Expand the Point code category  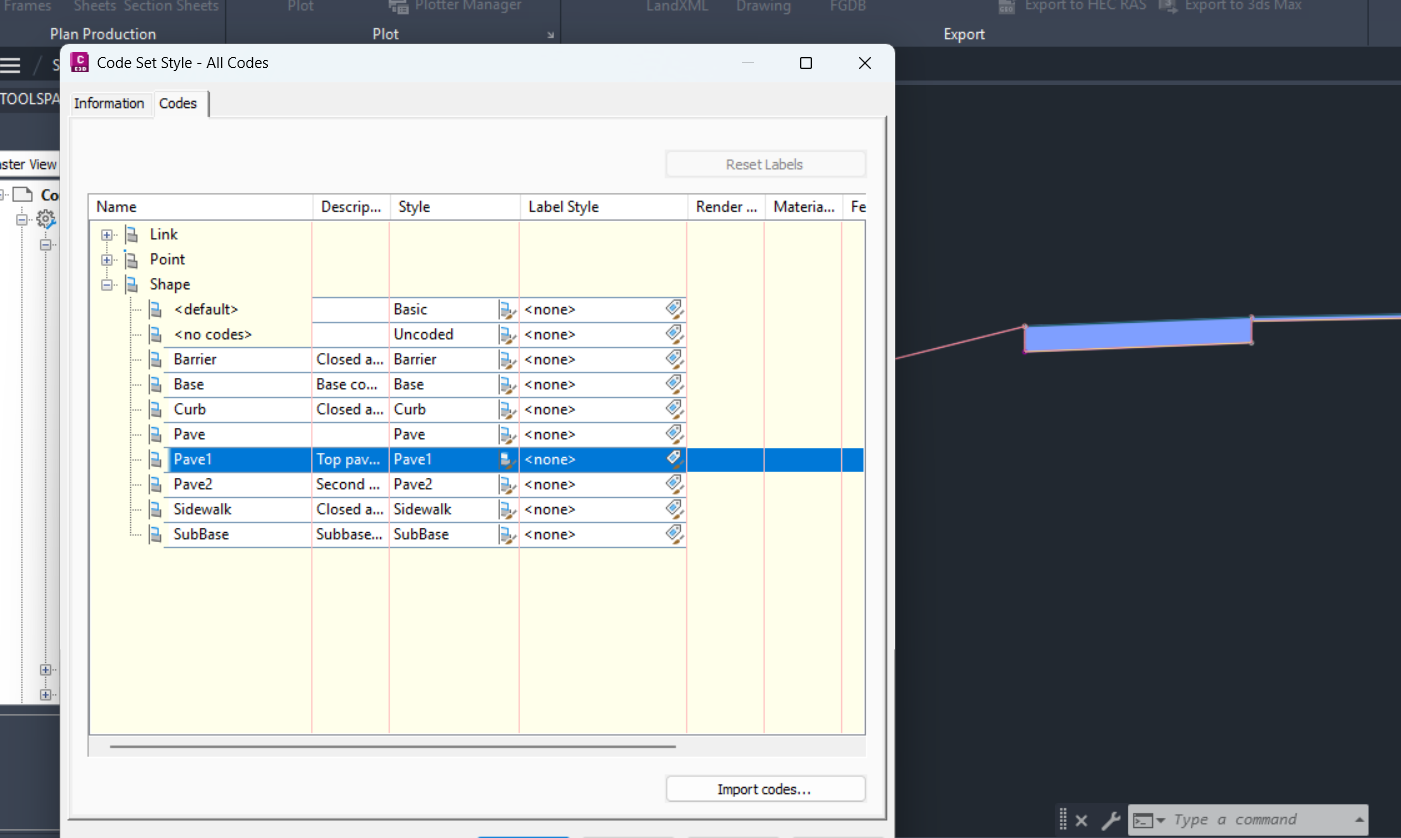tap(107, 259)
